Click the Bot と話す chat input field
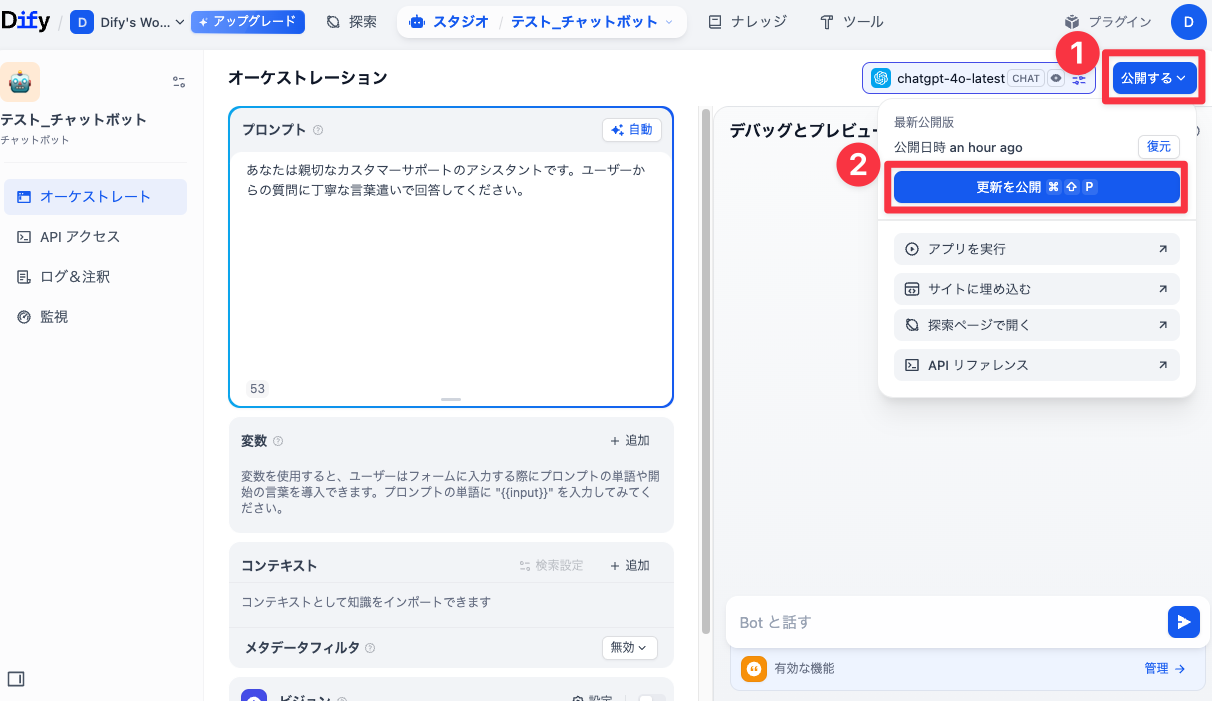This screenshot has width=1212, height=701. 940,622
